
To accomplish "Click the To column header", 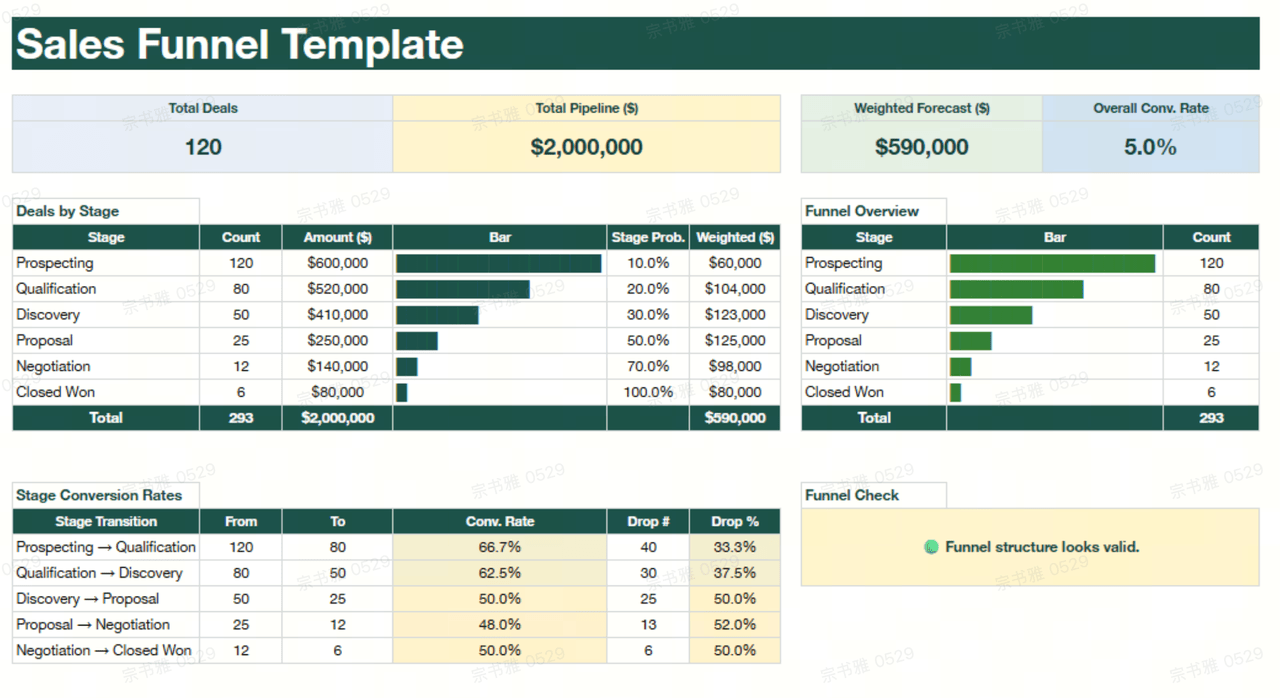I will pyautogui.click(x=338, y=521).
